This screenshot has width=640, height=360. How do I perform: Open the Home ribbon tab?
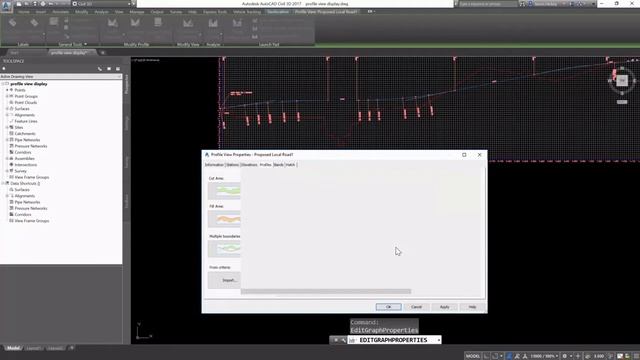24,12
